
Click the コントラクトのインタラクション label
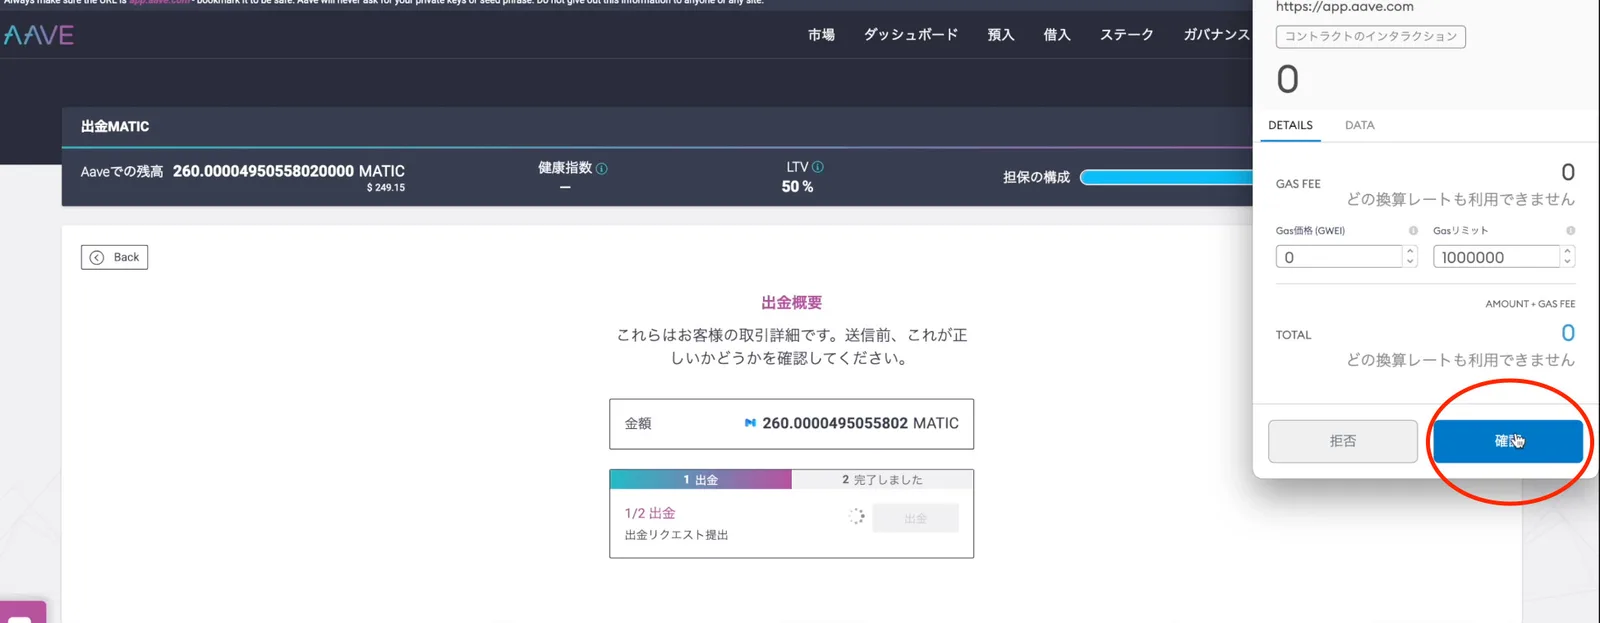click(1371, 37)
